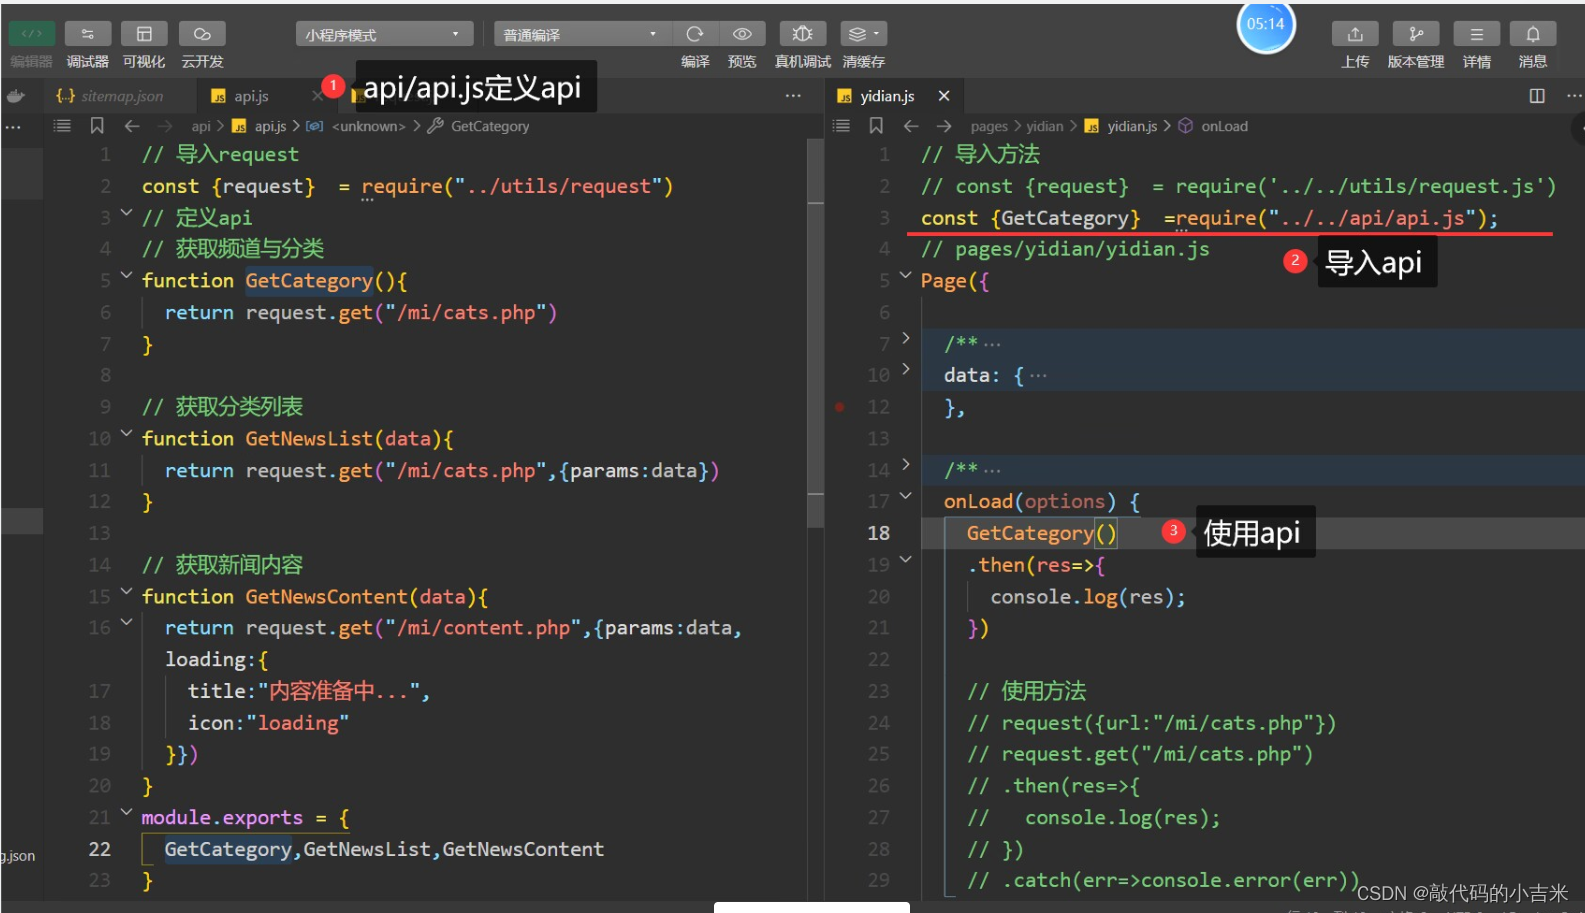The width and height of the screenshot is (1585, 913).
Task: Click the WeChat devtools icon at far left
Action: coord(15,96)
